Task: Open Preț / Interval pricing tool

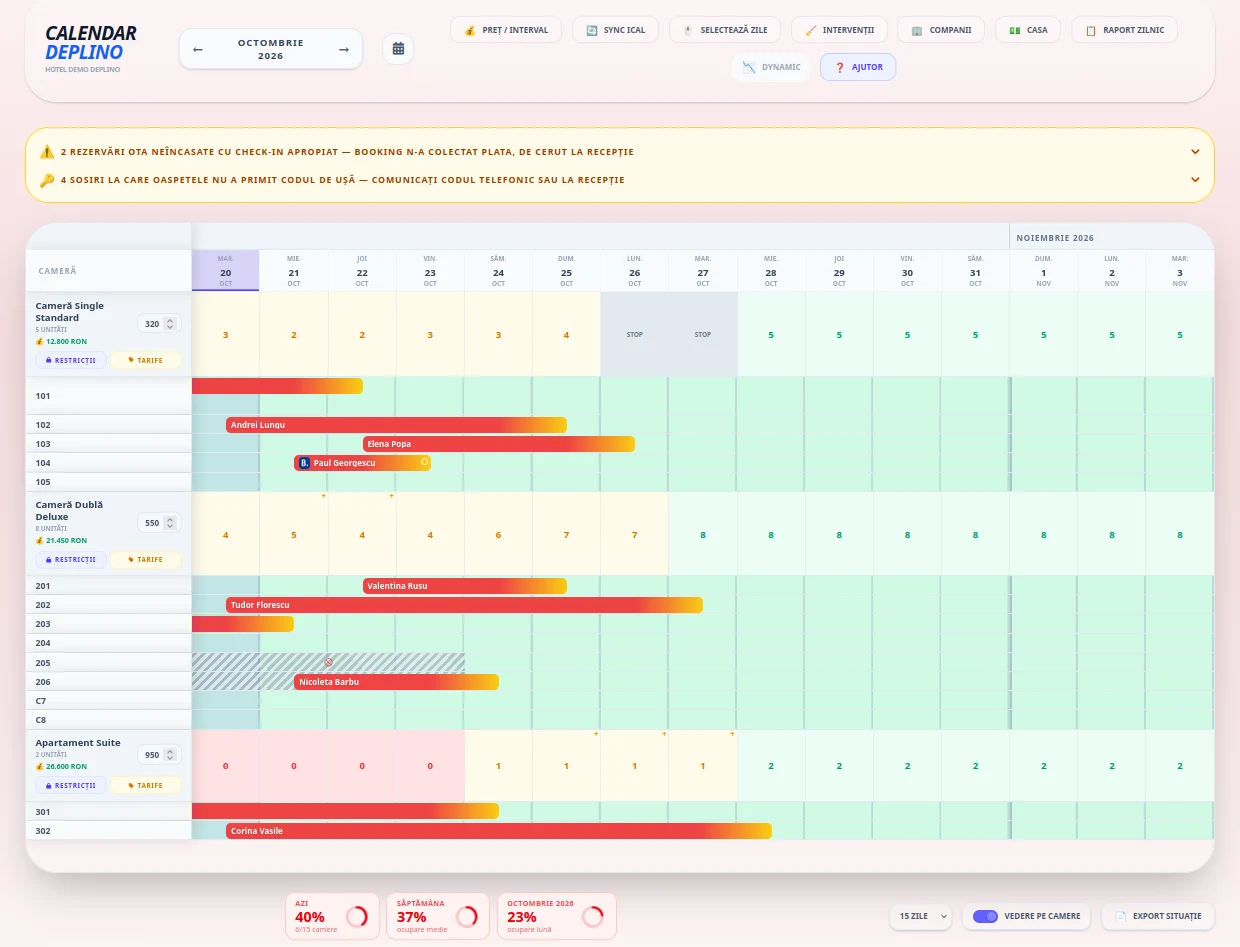Action: 506,30
